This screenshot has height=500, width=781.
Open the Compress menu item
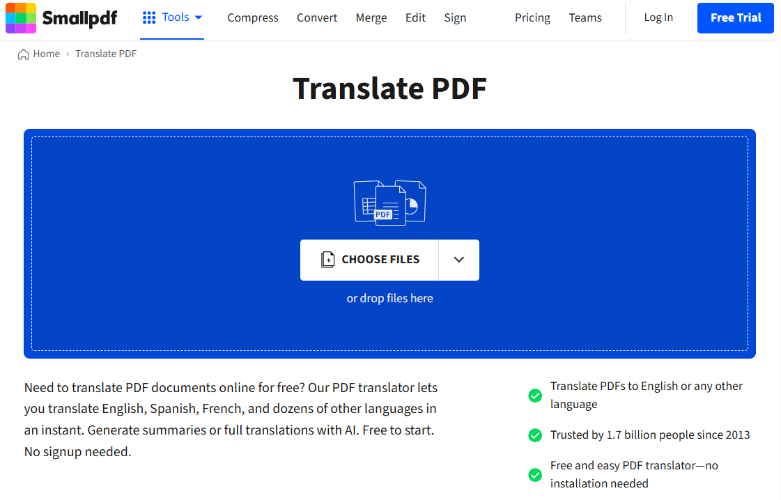253,18
